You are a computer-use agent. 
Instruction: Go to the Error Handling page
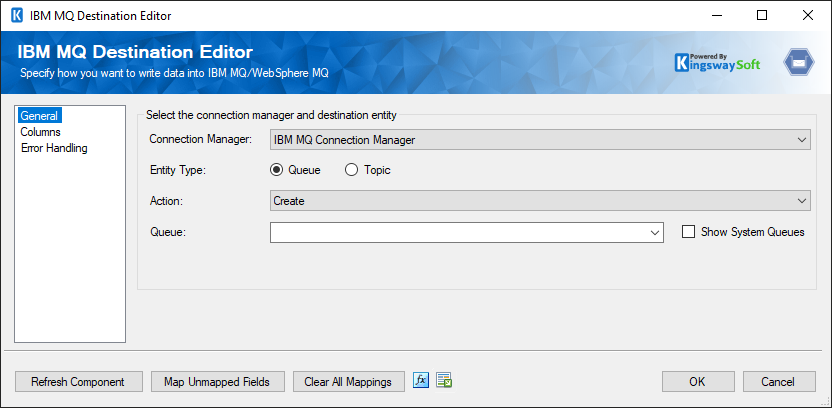tap(54, 148)
